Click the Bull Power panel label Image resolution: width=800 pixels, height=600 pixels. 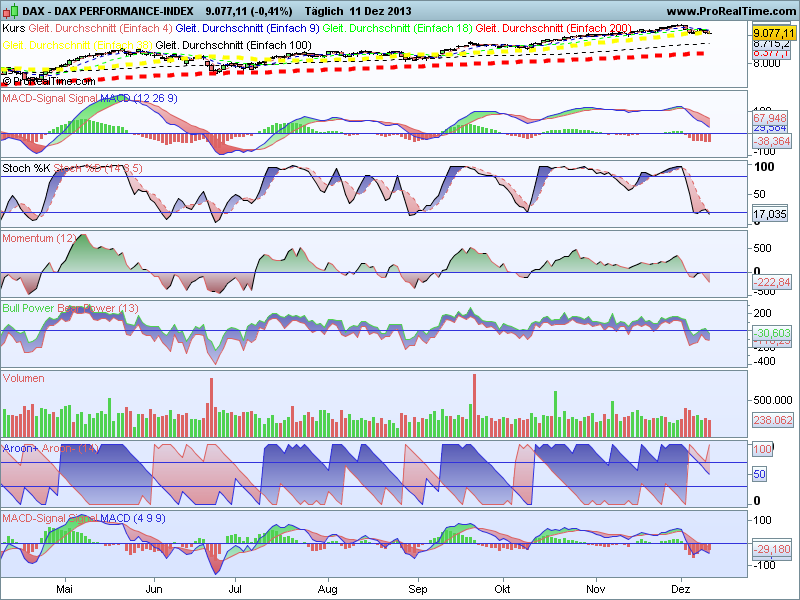(28, 308)
